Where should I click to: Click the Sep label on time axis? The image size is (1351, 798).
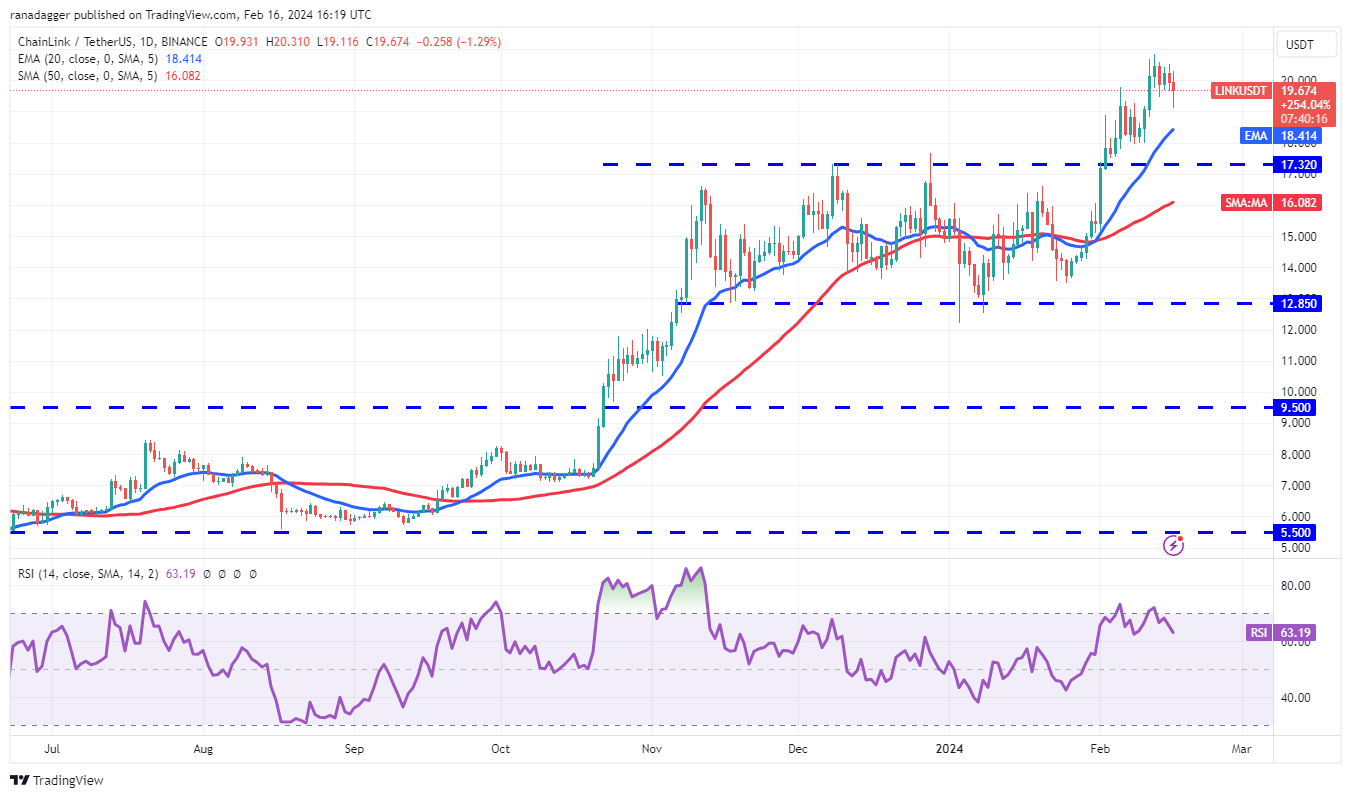(x=352, y=748)
